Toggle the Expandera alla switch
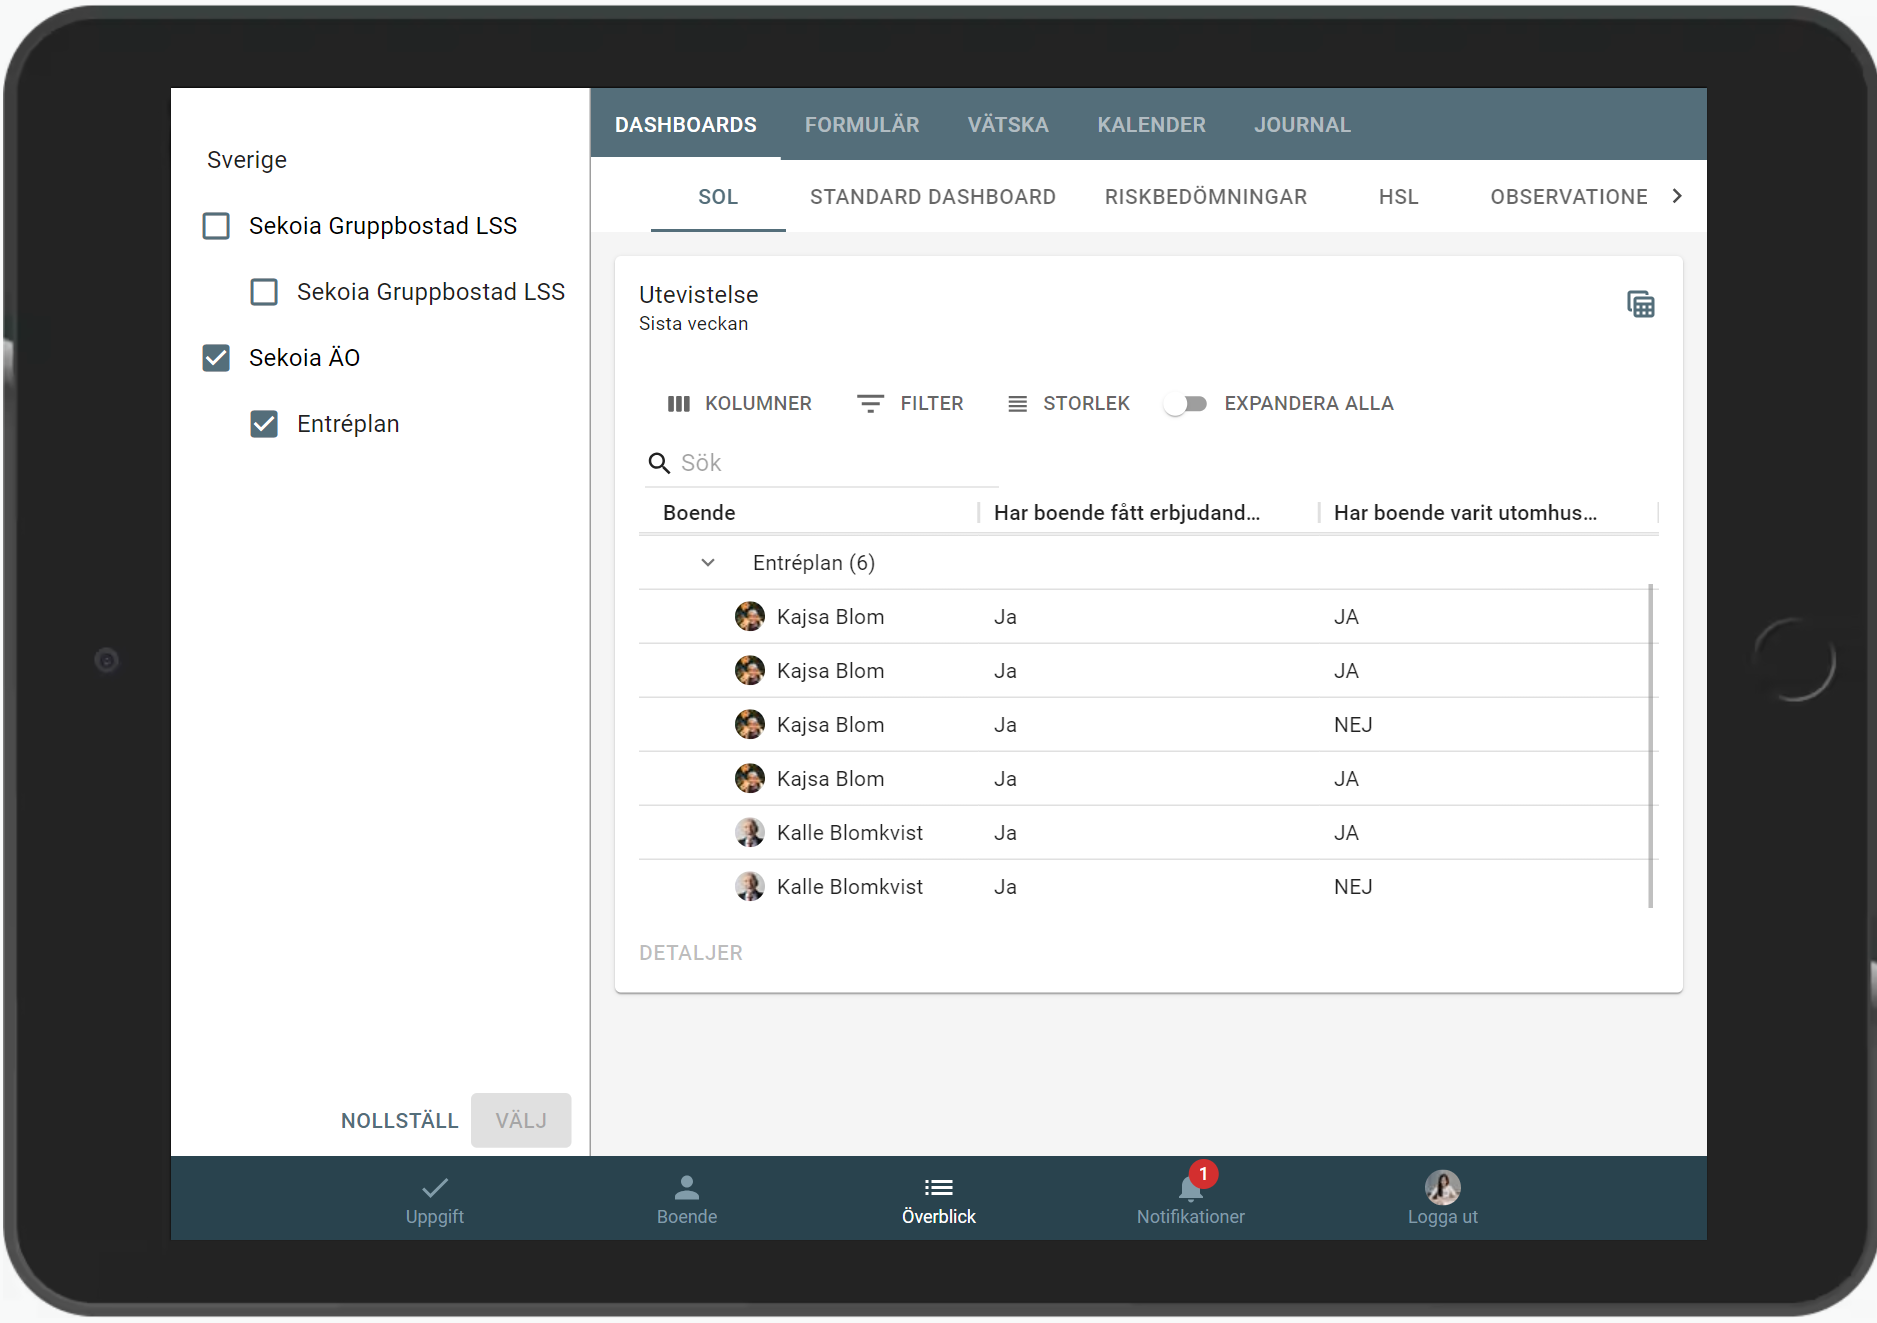Viewport: 1877px width, 1323px height. click(1185, 404)
